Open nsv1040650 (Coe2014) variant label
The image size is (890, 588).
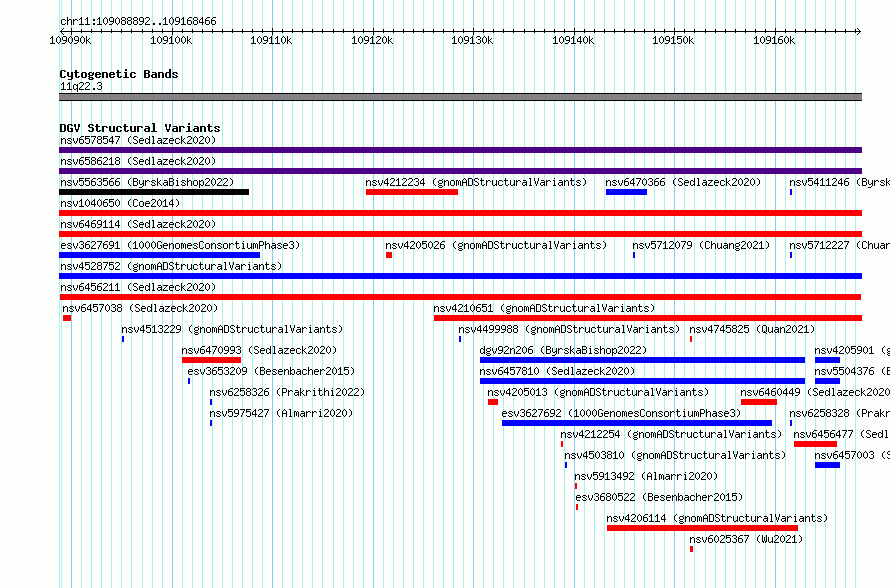click(120, 203)
